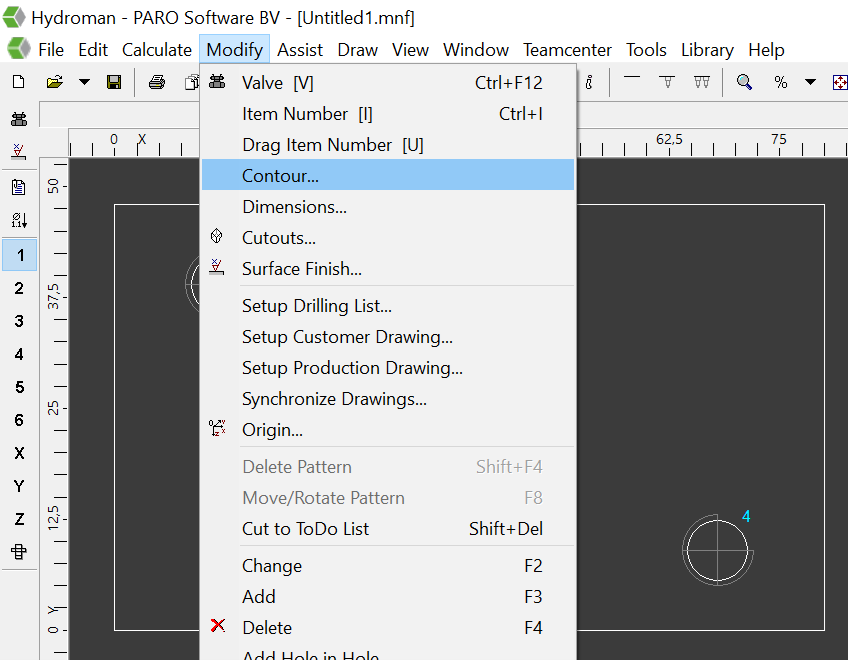Choose Item Number [I] menu entry
Screen dimensions: 848x660
pyautogui.click(x=388, y=114)
